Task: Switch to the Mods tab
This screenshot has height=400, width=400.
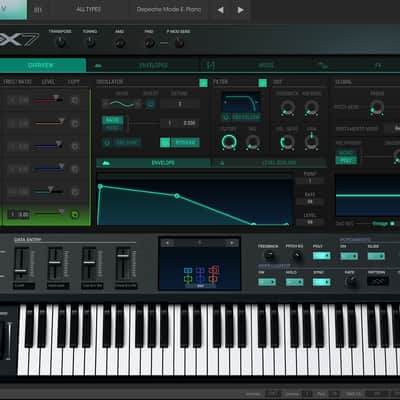Action: point(257,65)
